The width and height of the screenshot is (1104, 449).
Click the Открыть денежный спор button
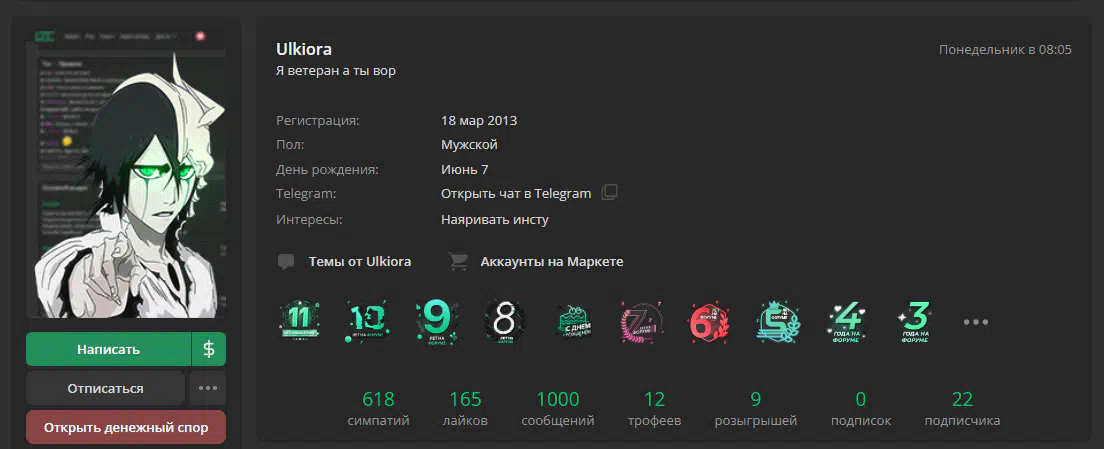point(126,427)
